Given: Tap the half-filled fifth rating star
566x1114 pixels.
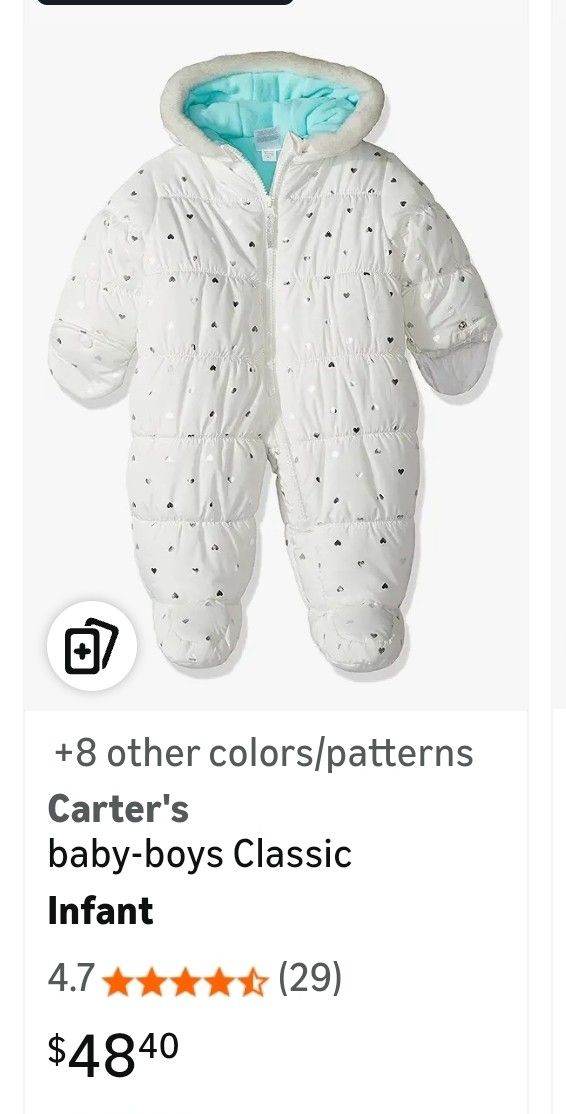Looking at the screenshot, I should pyautogui.click(x=253, y=981).
